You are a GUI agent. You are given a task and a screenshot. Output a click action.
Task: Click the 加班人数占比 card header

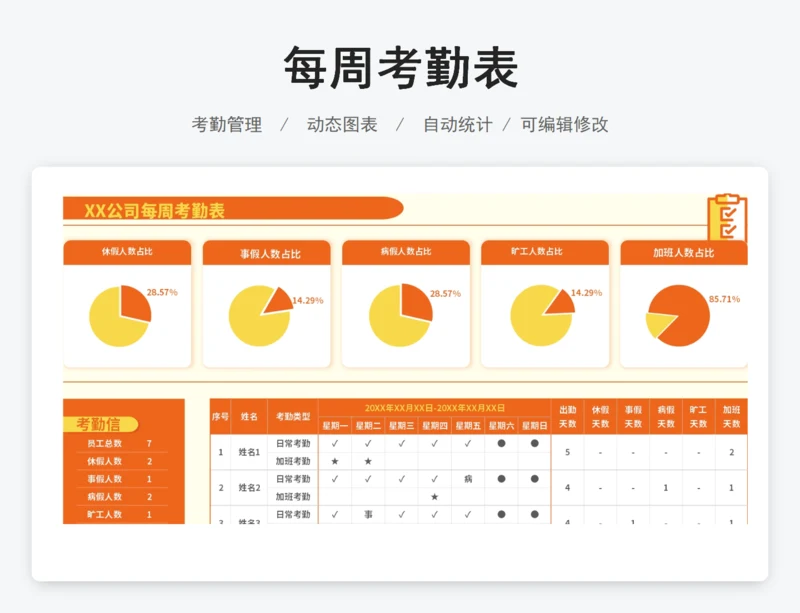pyautogui.click(x=684, y=253)
